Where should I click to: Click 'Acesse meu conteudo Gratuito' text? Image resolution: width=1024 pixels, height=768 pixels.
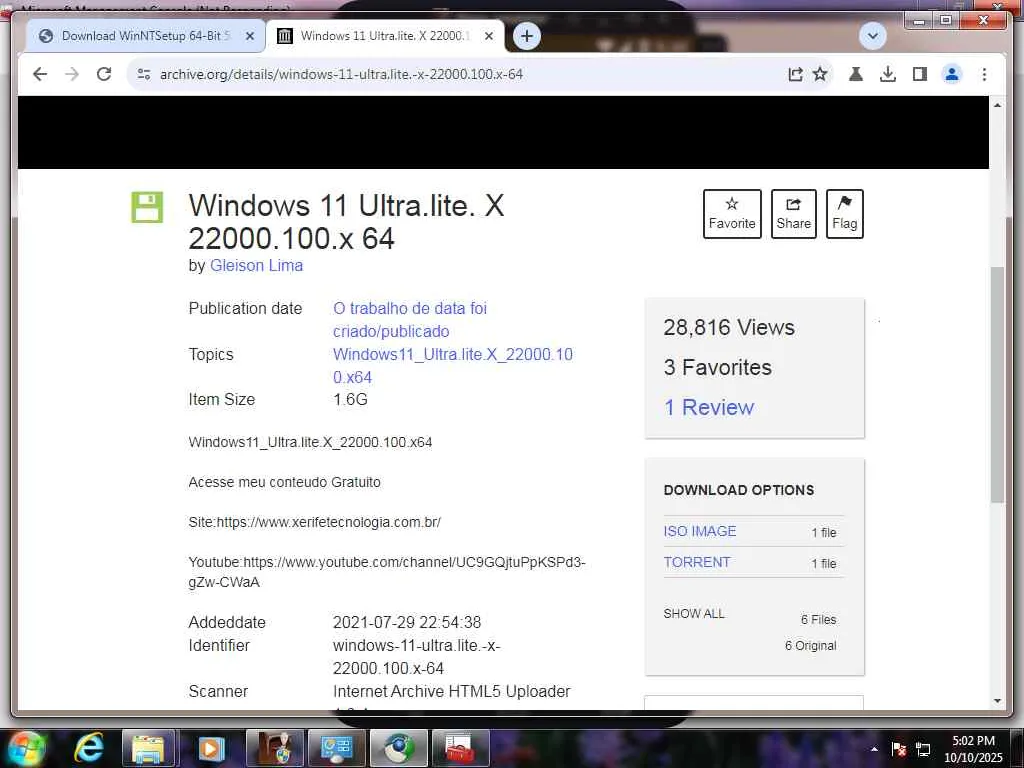point(285,482)
